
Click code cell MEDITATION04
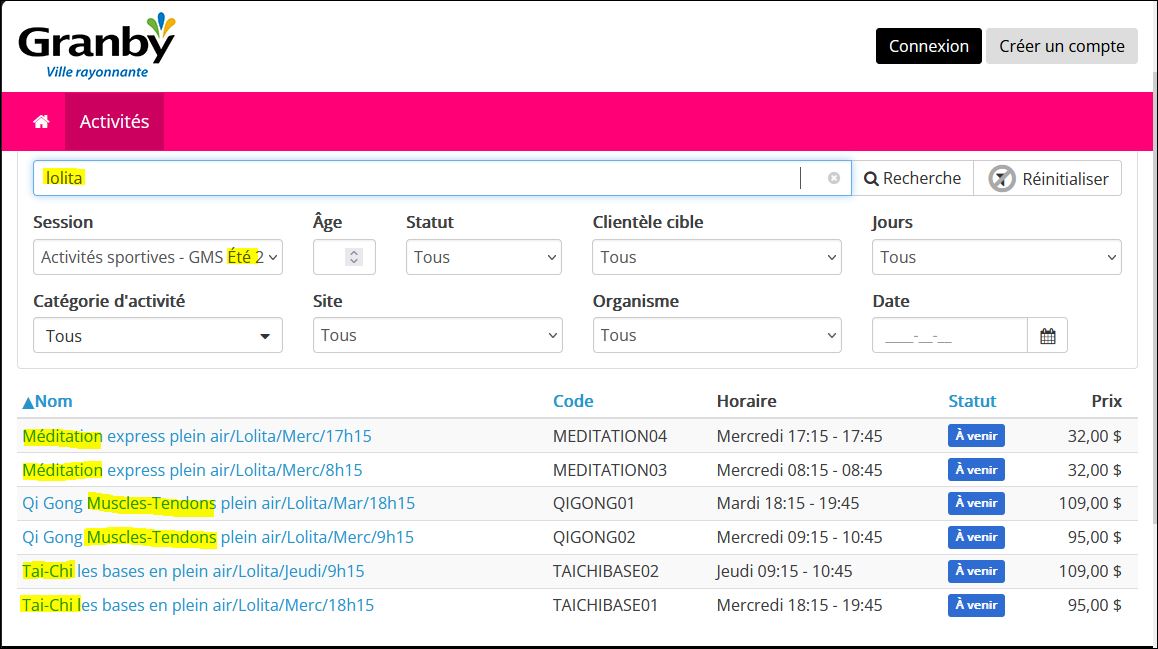(610, 436)
